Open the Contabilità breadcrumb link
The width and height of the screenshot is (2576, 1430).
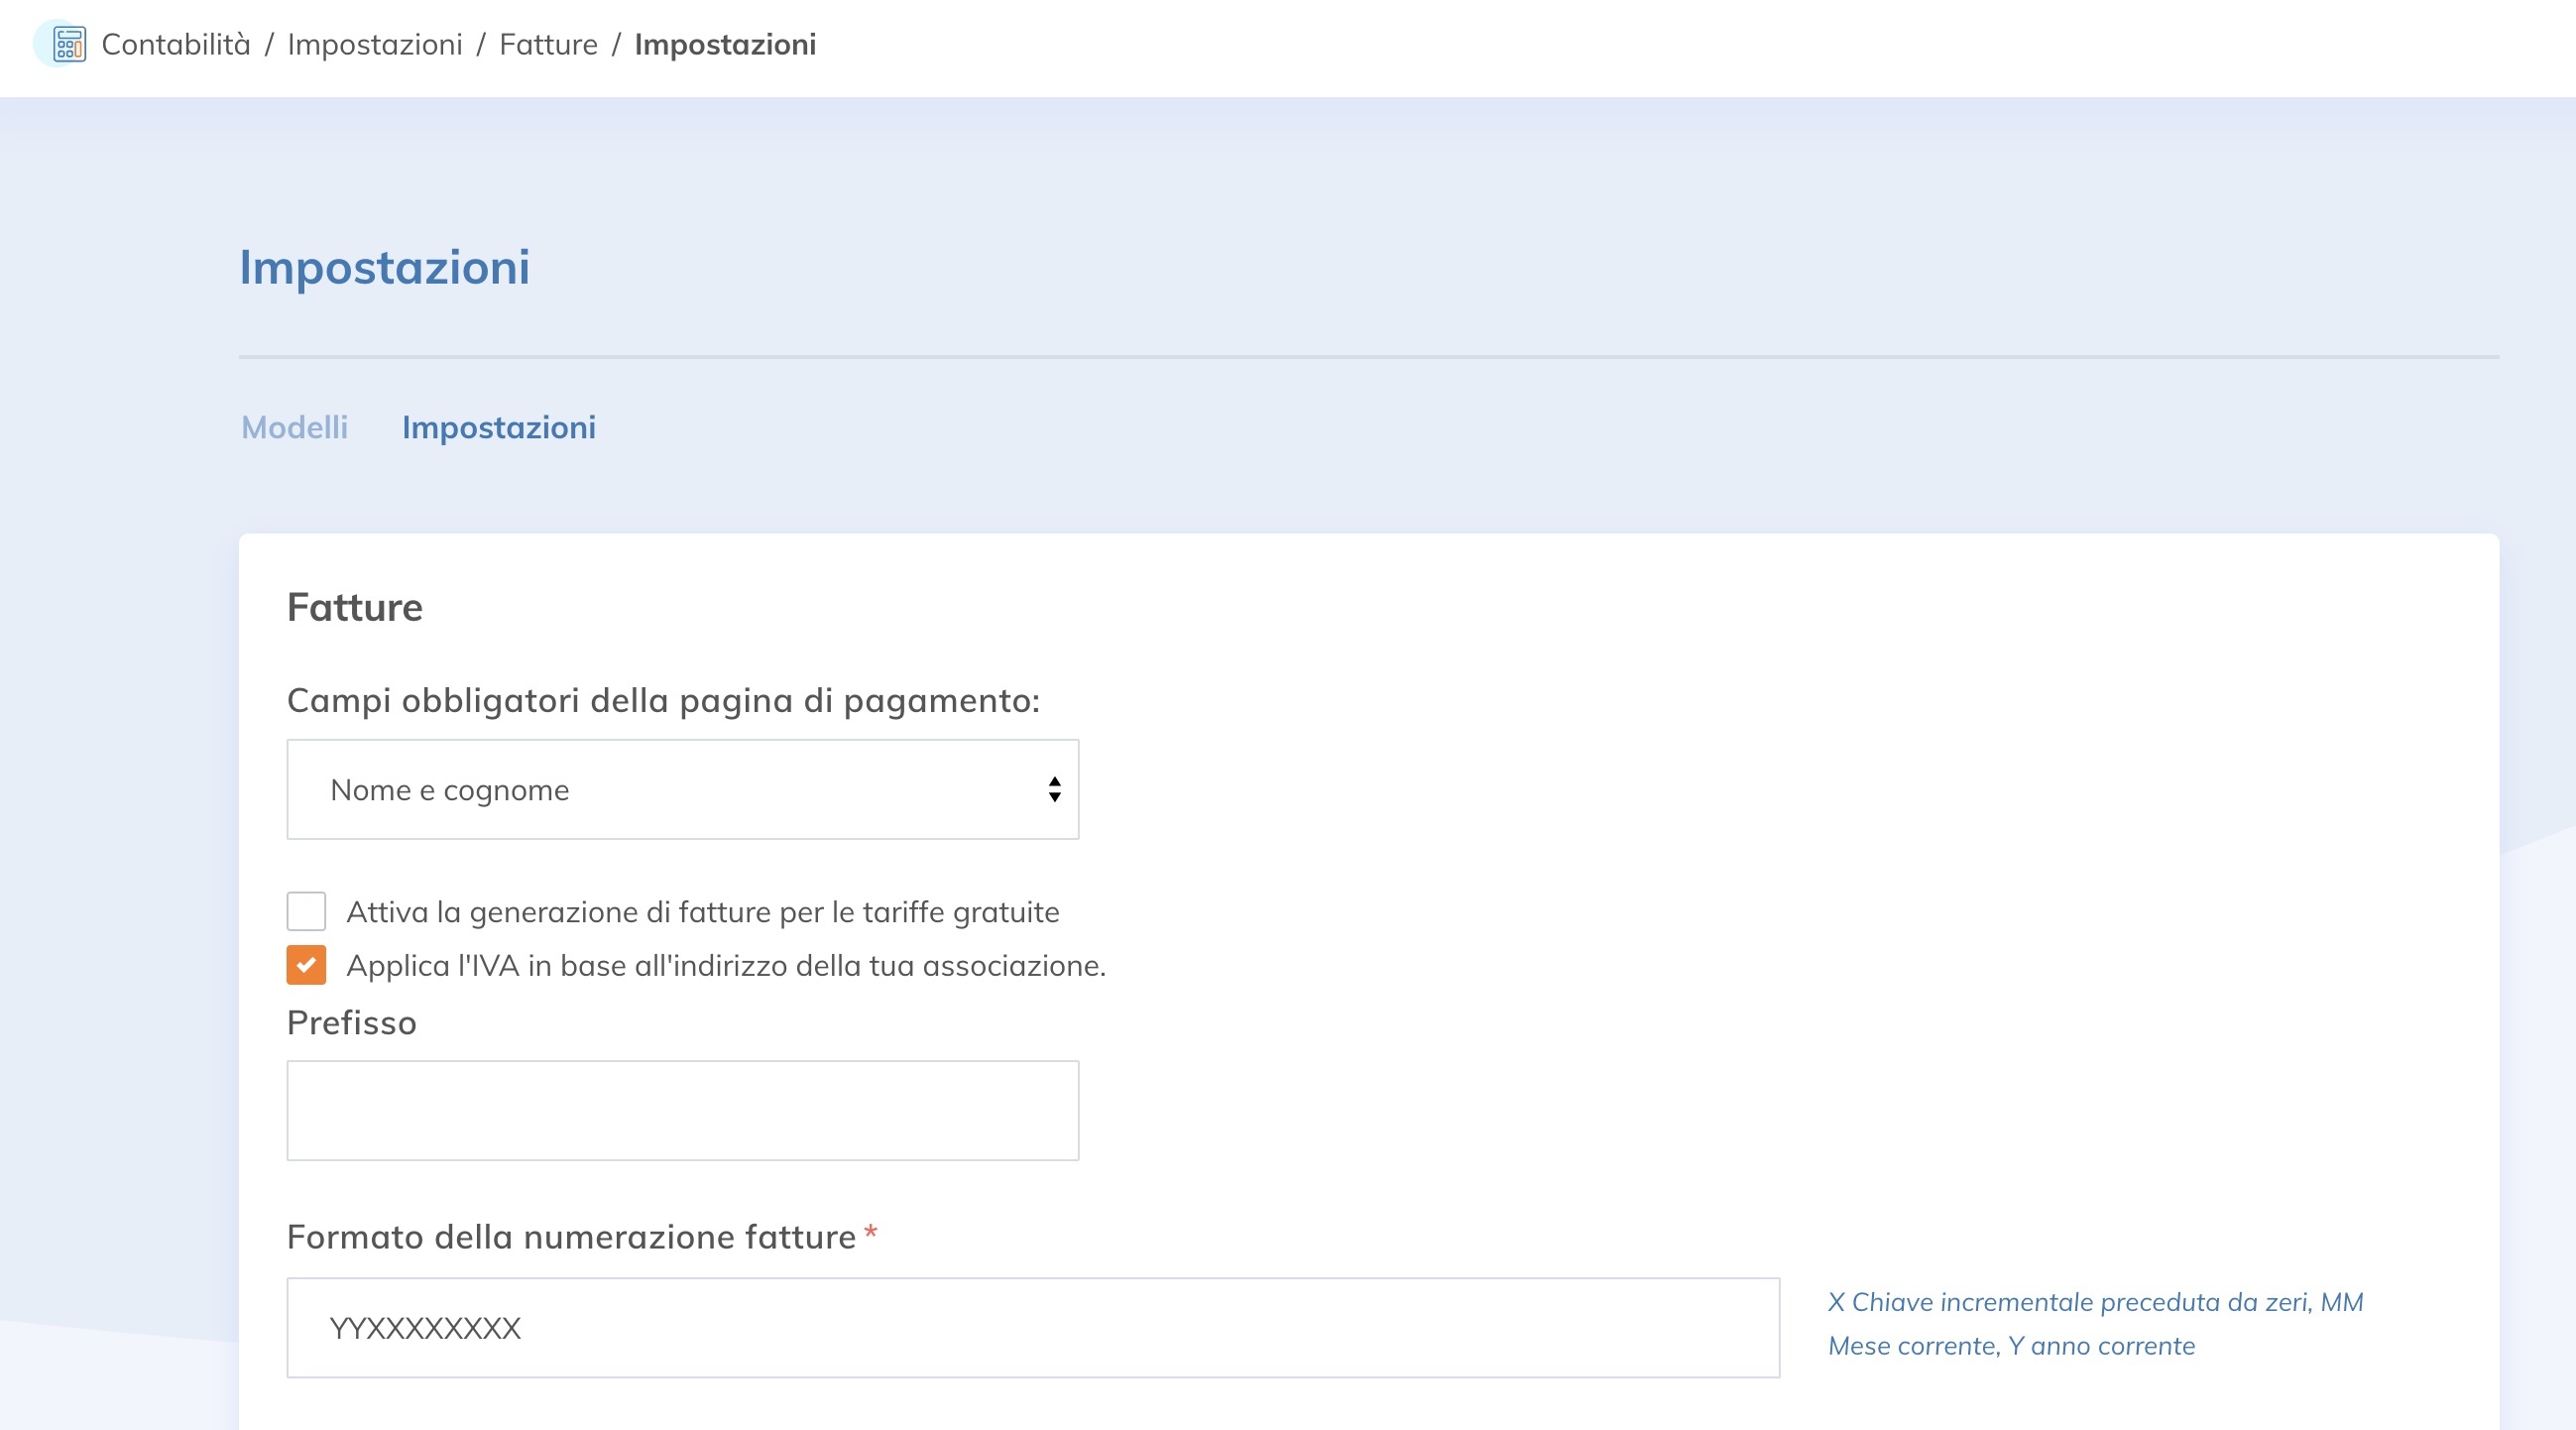(176, 45)
